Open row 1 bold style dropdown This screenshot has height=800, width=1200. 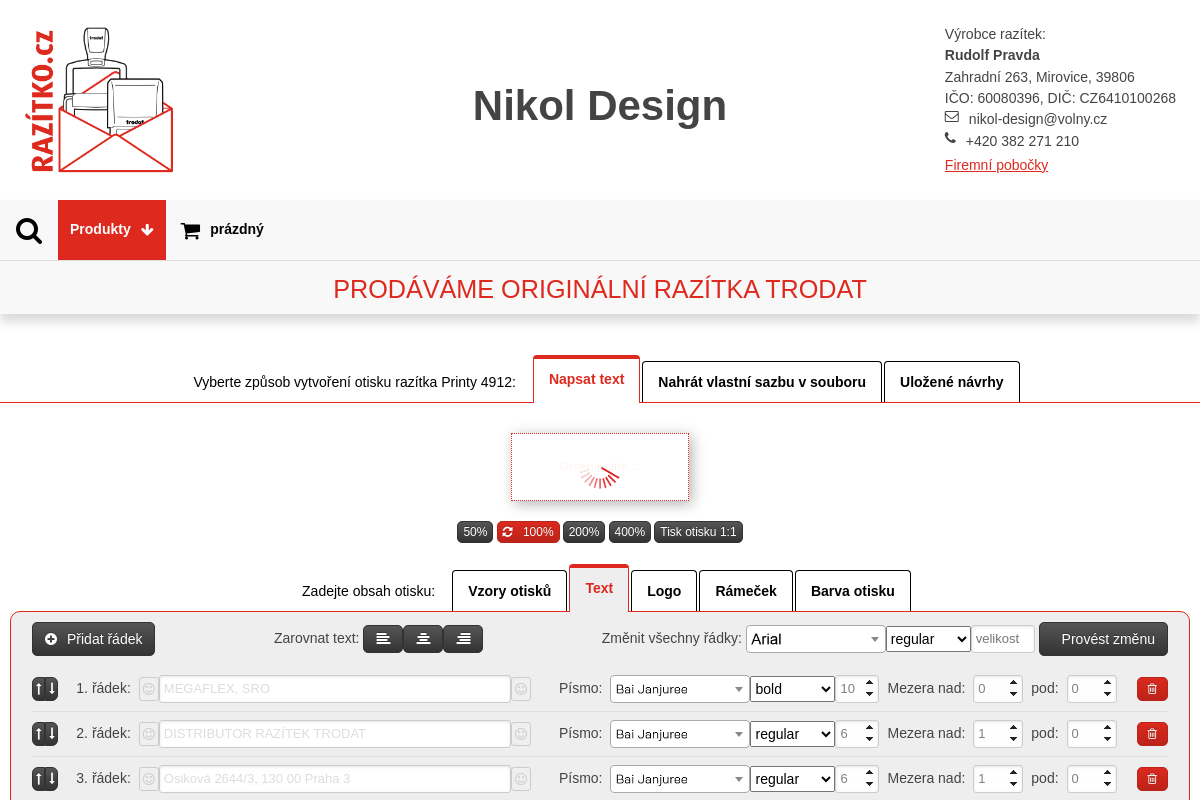coord(792,689)
